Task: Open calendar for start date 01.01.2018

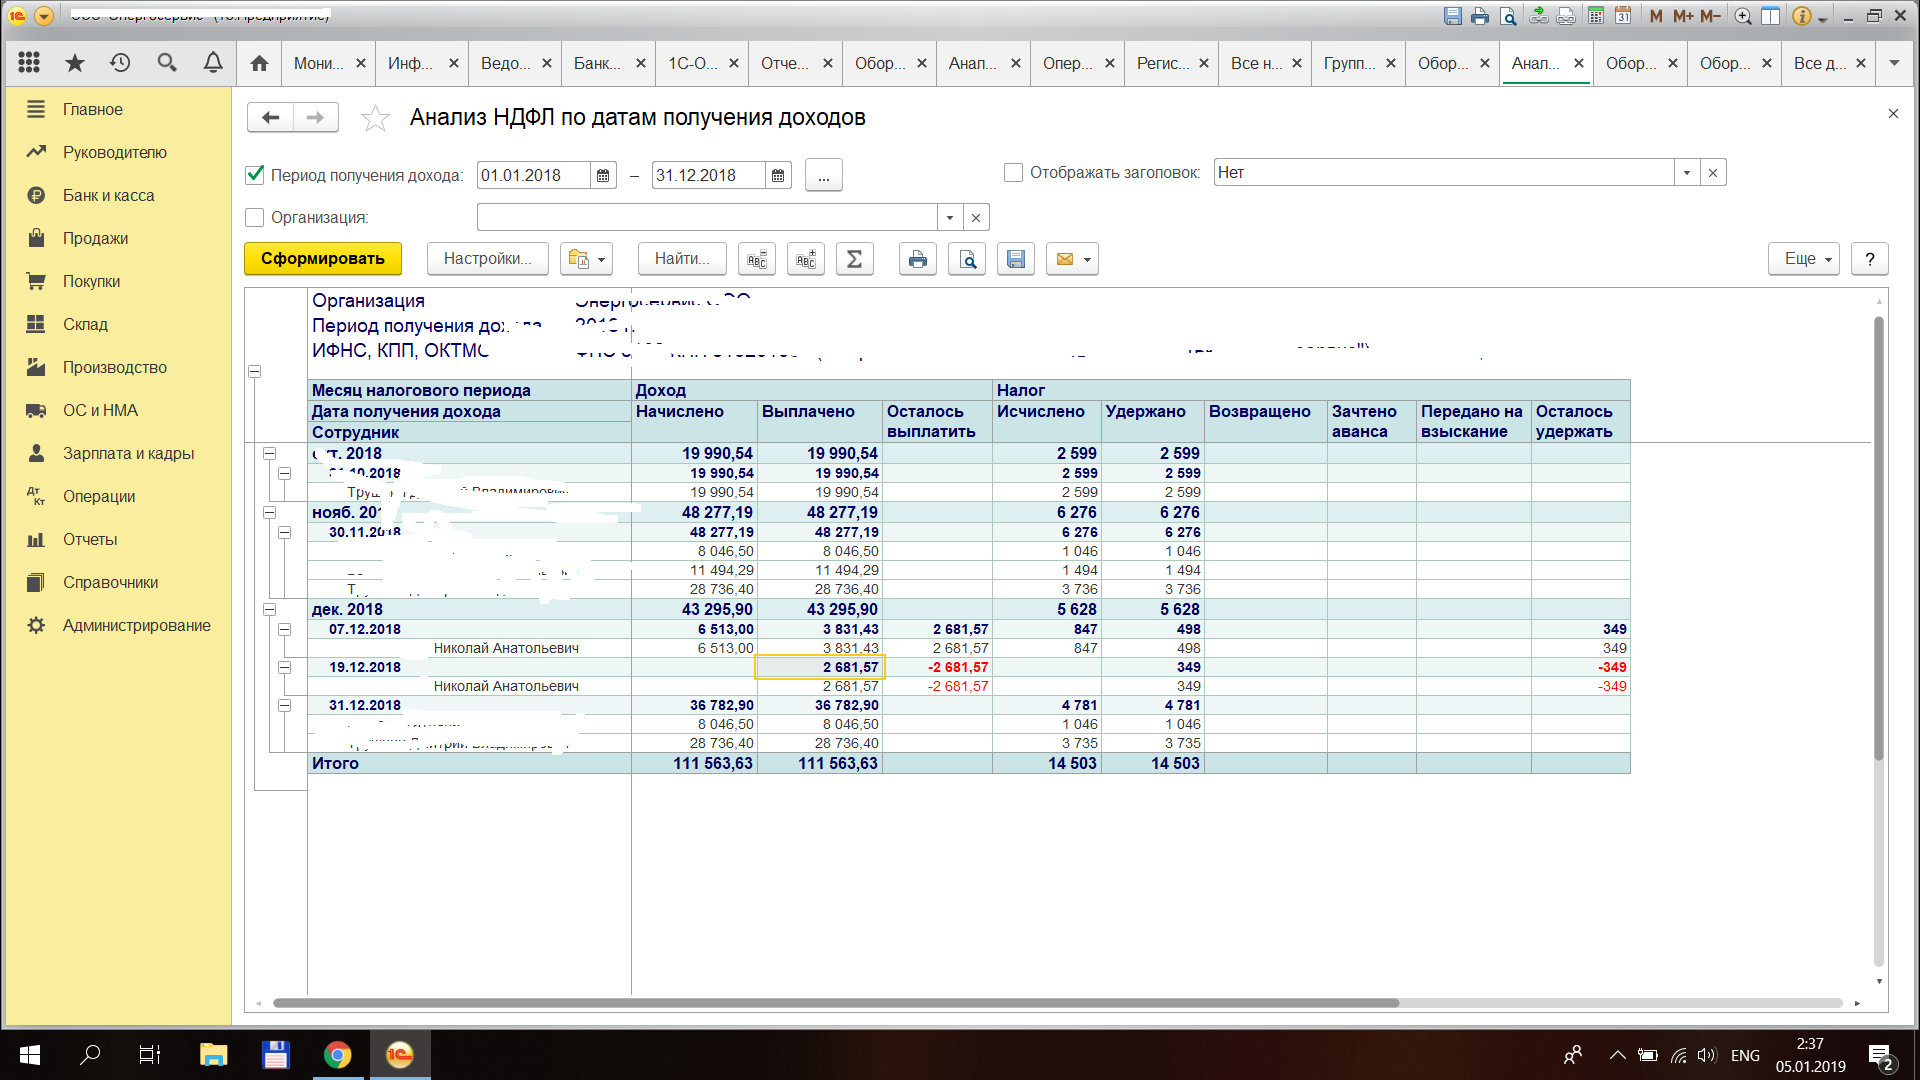Action: point(603,176)
